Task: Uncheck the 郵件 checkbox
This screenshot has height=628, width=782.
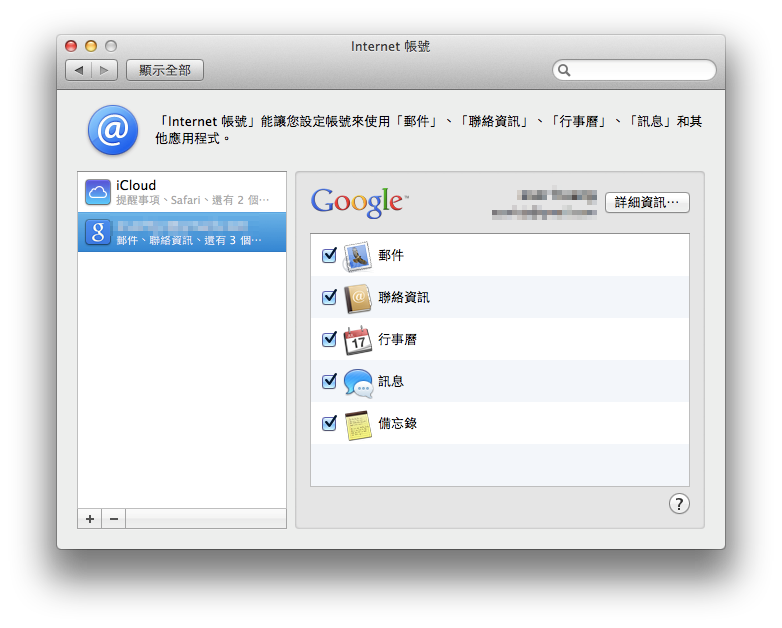Action: click(329, 255)
